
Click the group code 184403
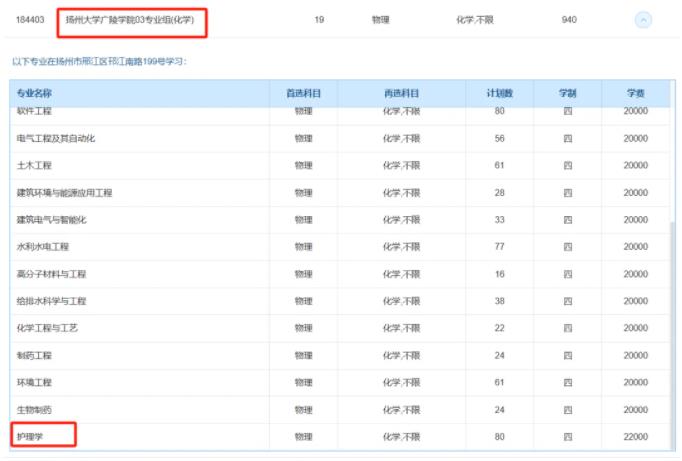coord(30,20)
